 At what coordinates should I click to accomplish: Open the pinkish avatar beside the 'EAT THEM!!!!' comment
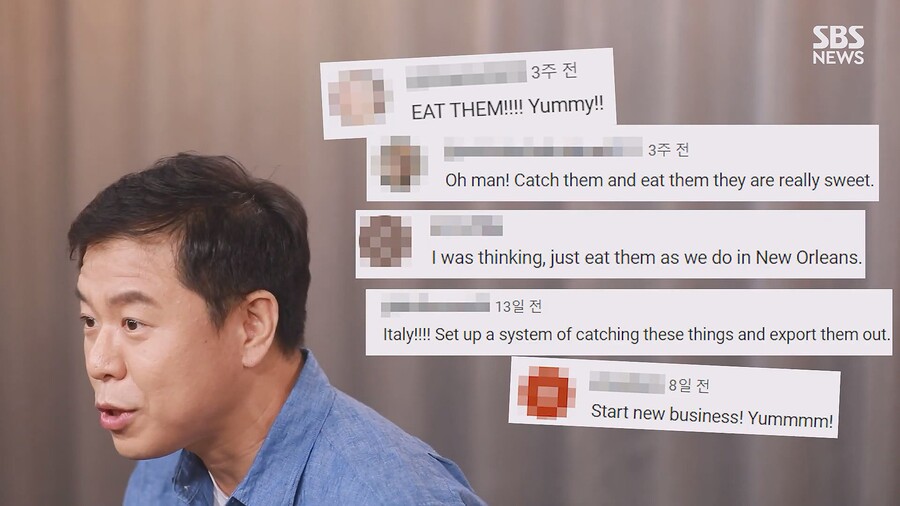point(360,97)
